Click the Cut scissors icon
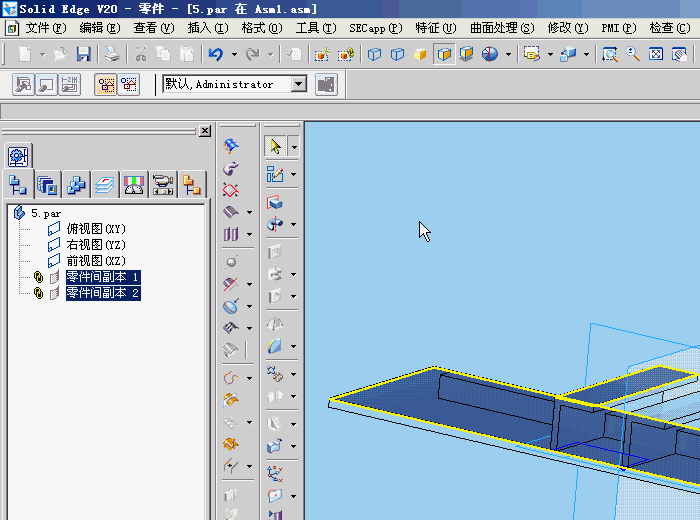Viewport: 700px width, 520px height. point(141,54)
